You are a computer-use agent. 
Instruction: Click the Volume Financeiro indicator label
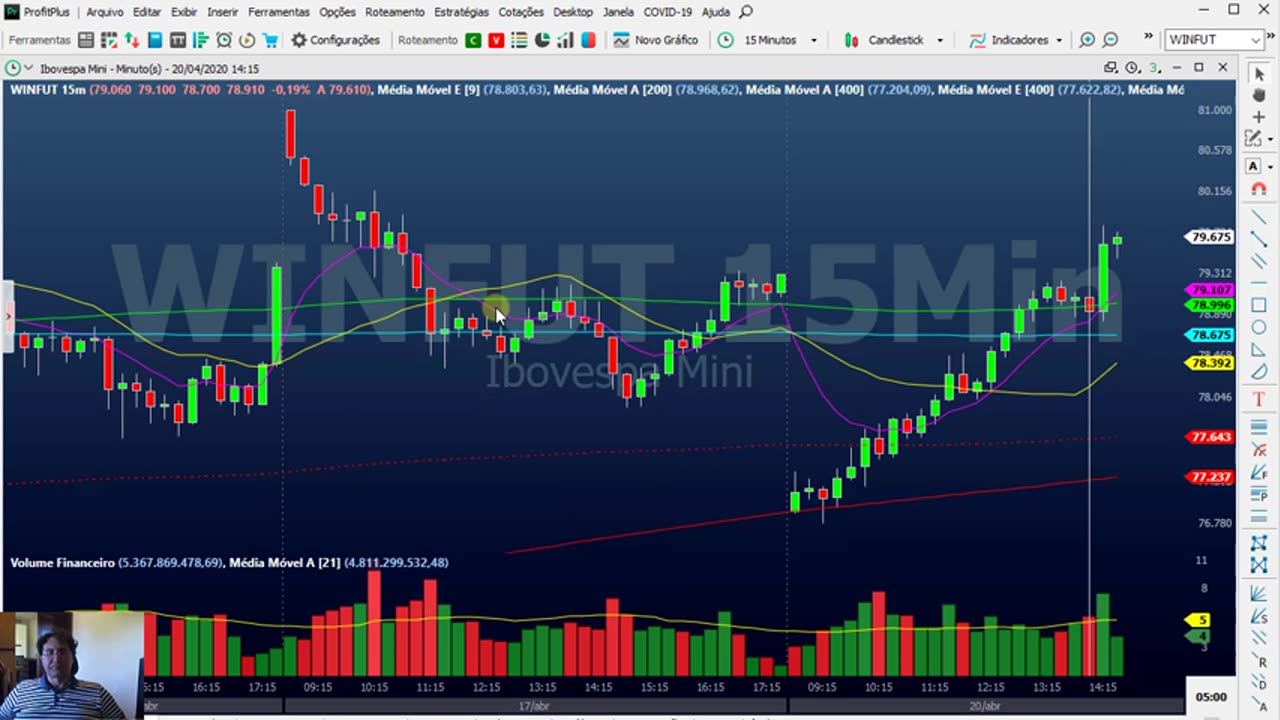click(62, 563)
